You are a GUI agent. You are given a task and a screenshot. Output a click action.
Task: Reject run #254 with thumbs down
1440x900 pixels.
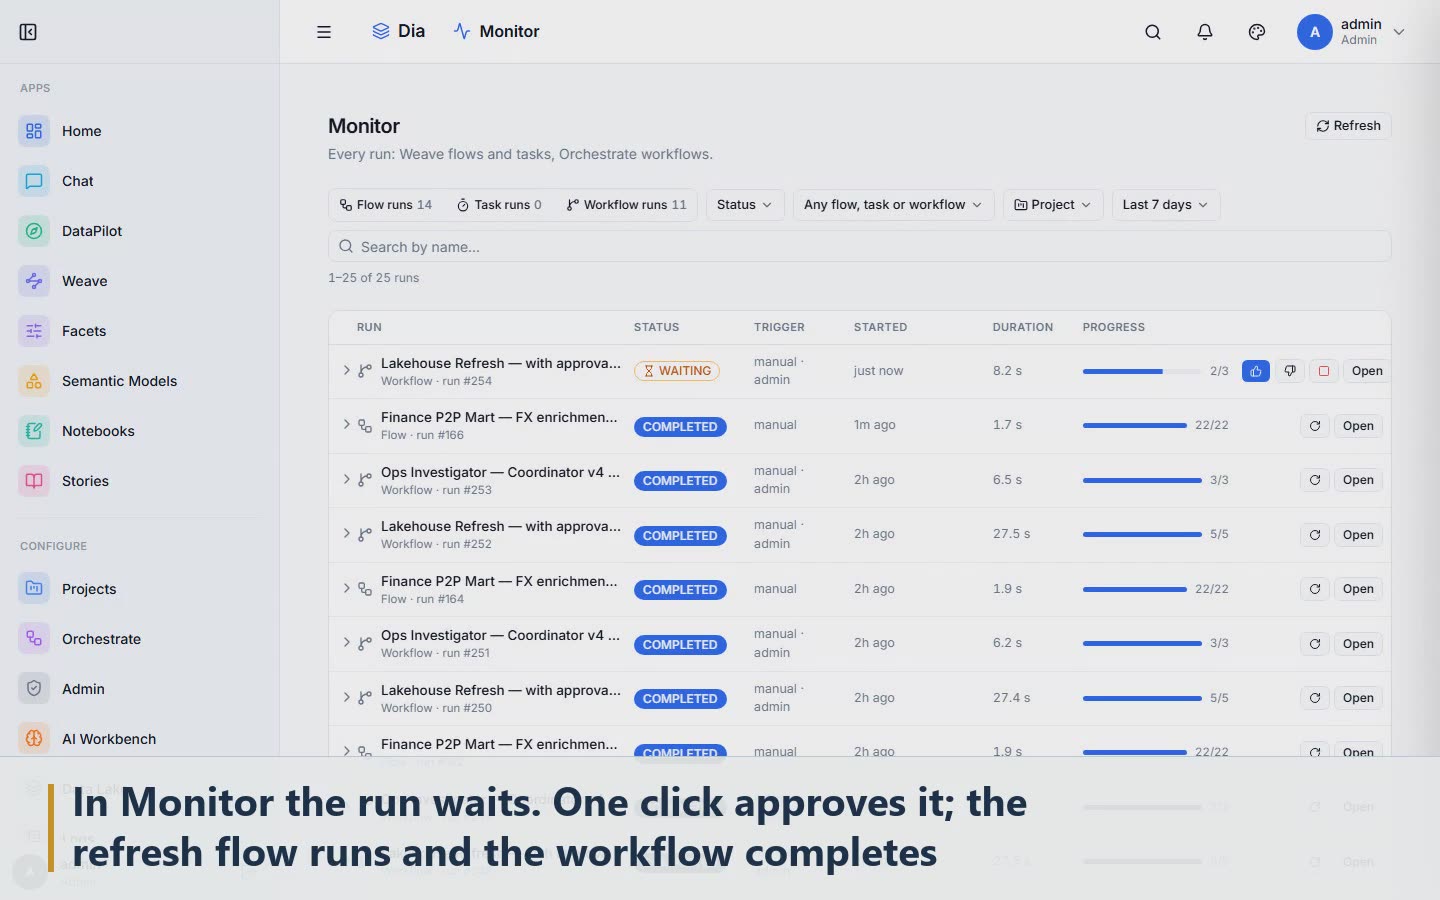(1290, 371)
